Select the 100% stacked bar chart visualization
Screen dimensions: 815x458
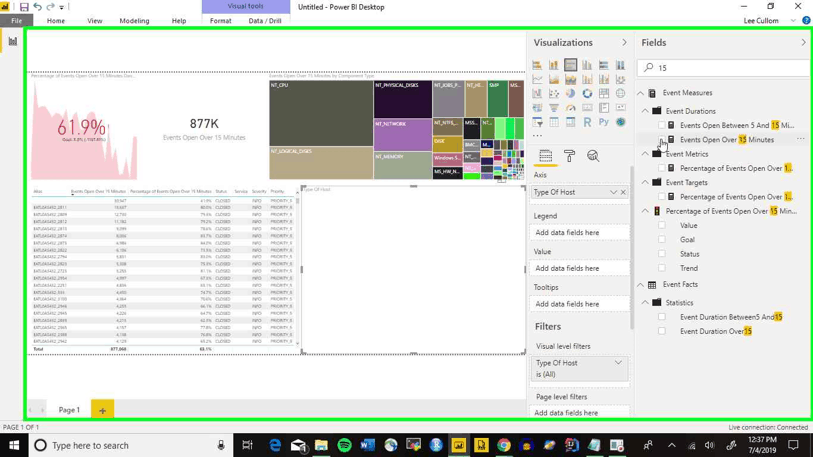click(603, 65)
